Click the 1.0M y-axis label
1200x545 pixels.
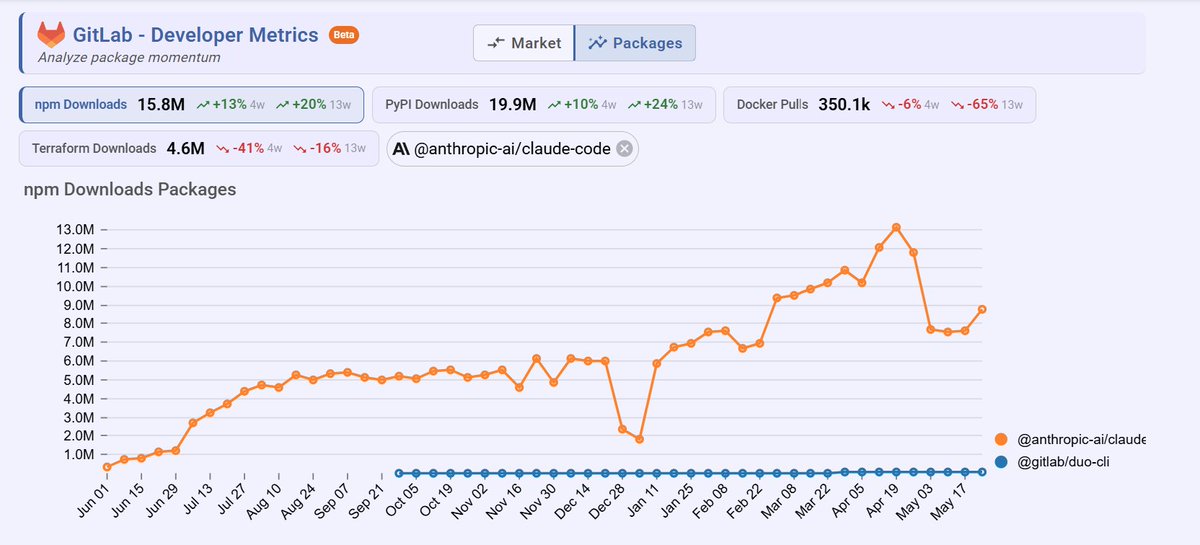77,454
